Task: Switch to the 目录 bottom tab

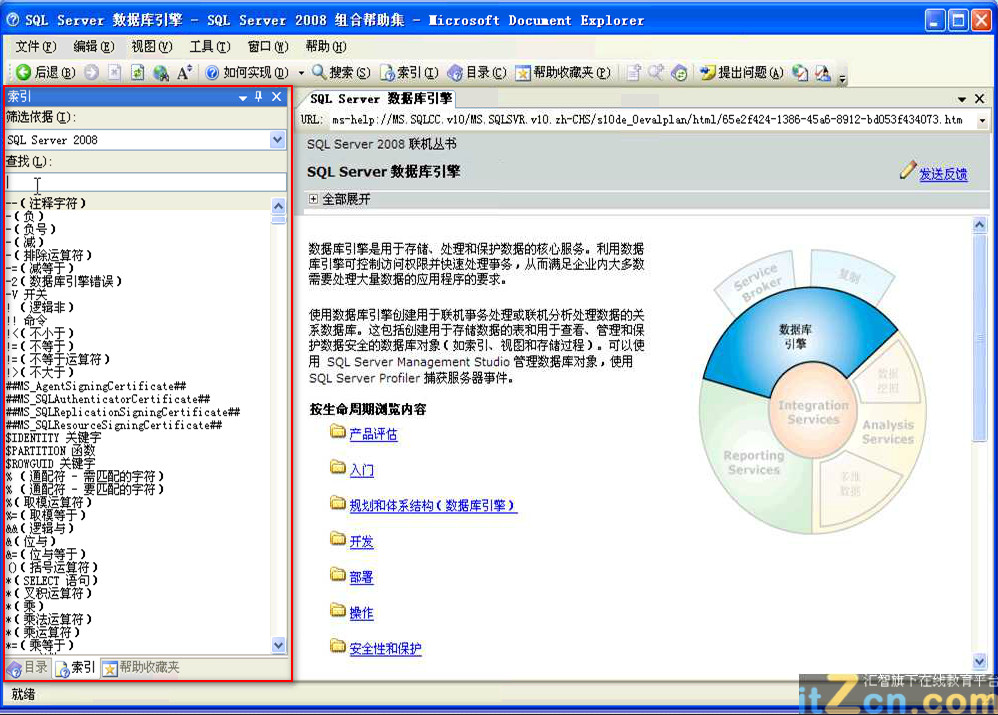Action: click(28, 667)
